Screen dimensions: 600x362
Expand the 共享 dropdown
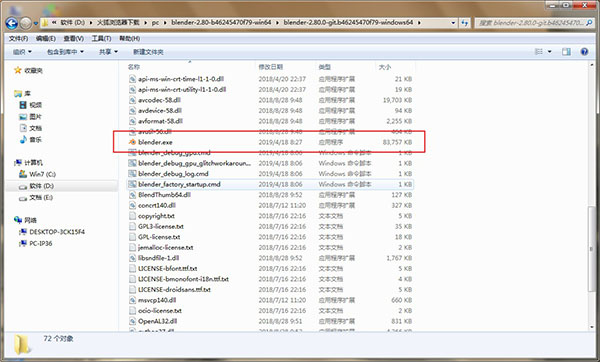click(108, 52)
